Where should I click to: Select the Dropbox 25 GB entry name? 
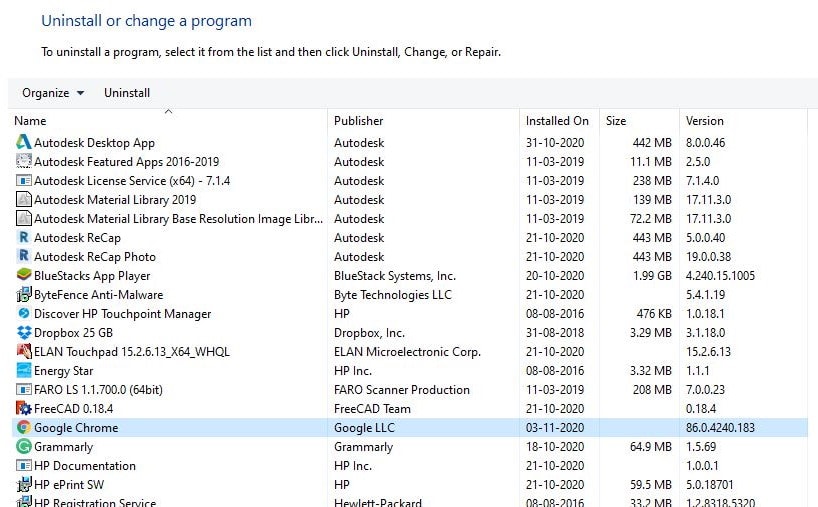click(x=73, y=333)
